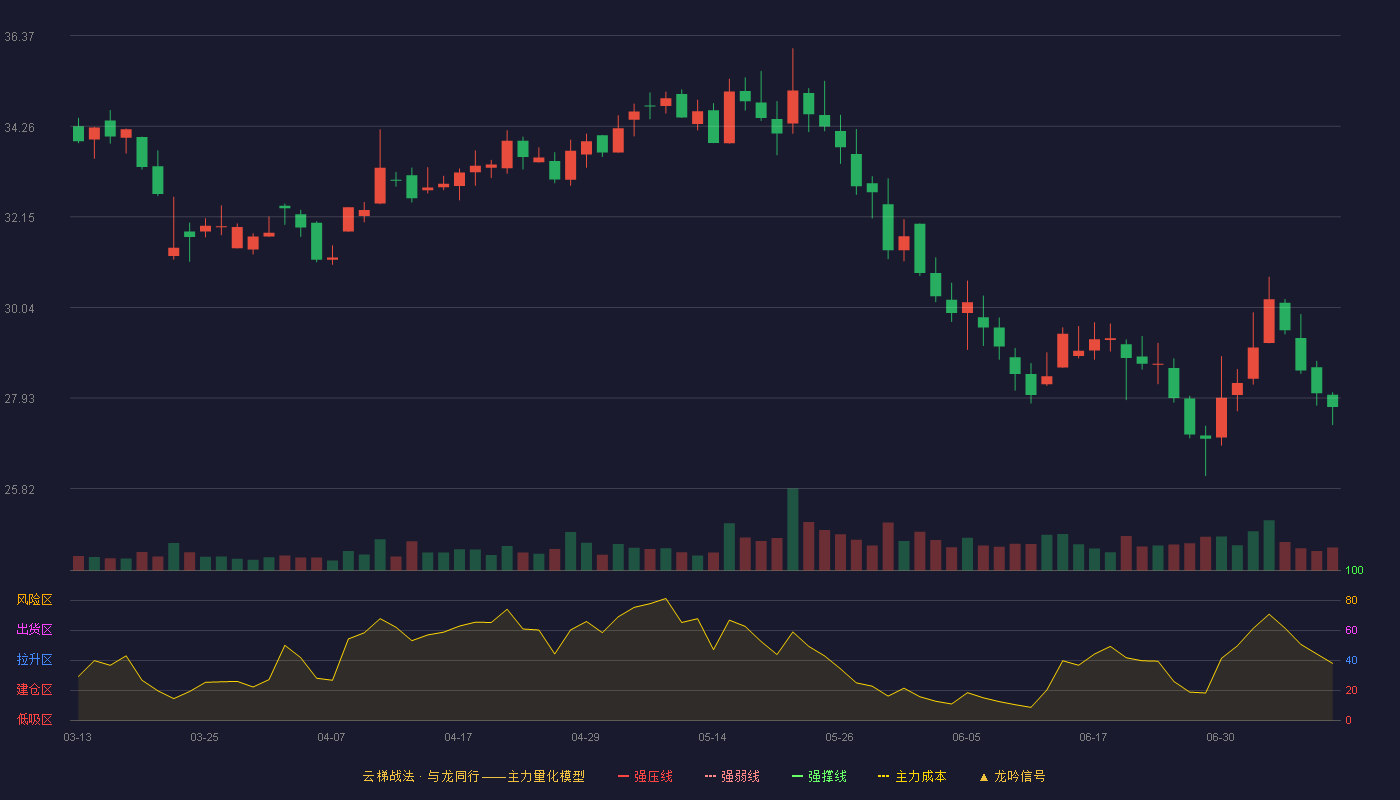Click the 03-25 date label
The width and height of the screenshot is (1400, 800).
204,737
